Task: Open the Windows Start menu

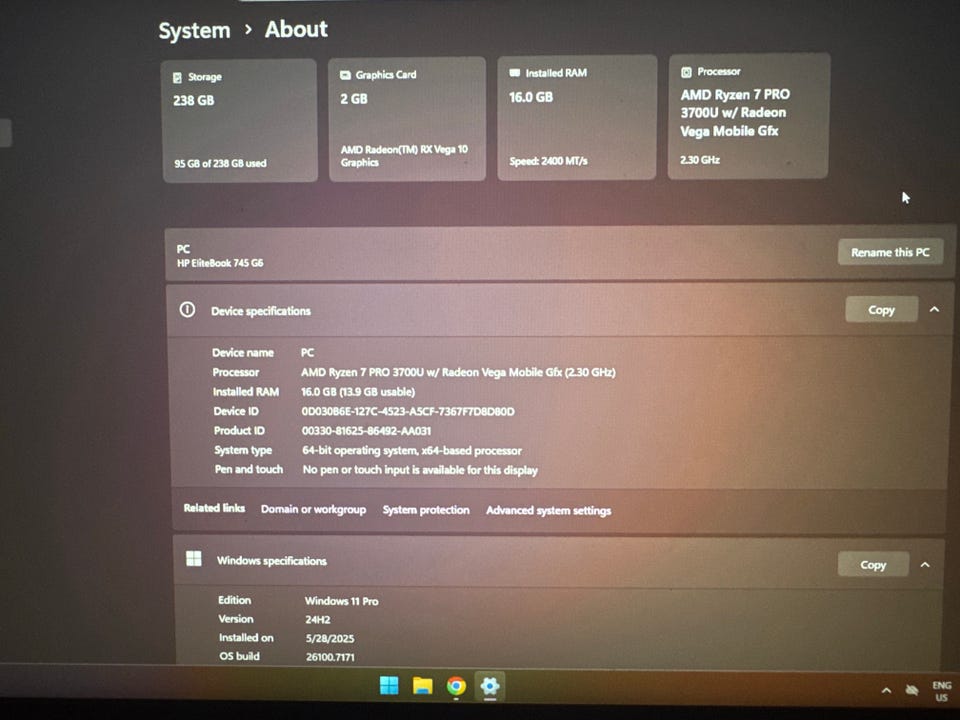Action: click(x=389, y=686)
